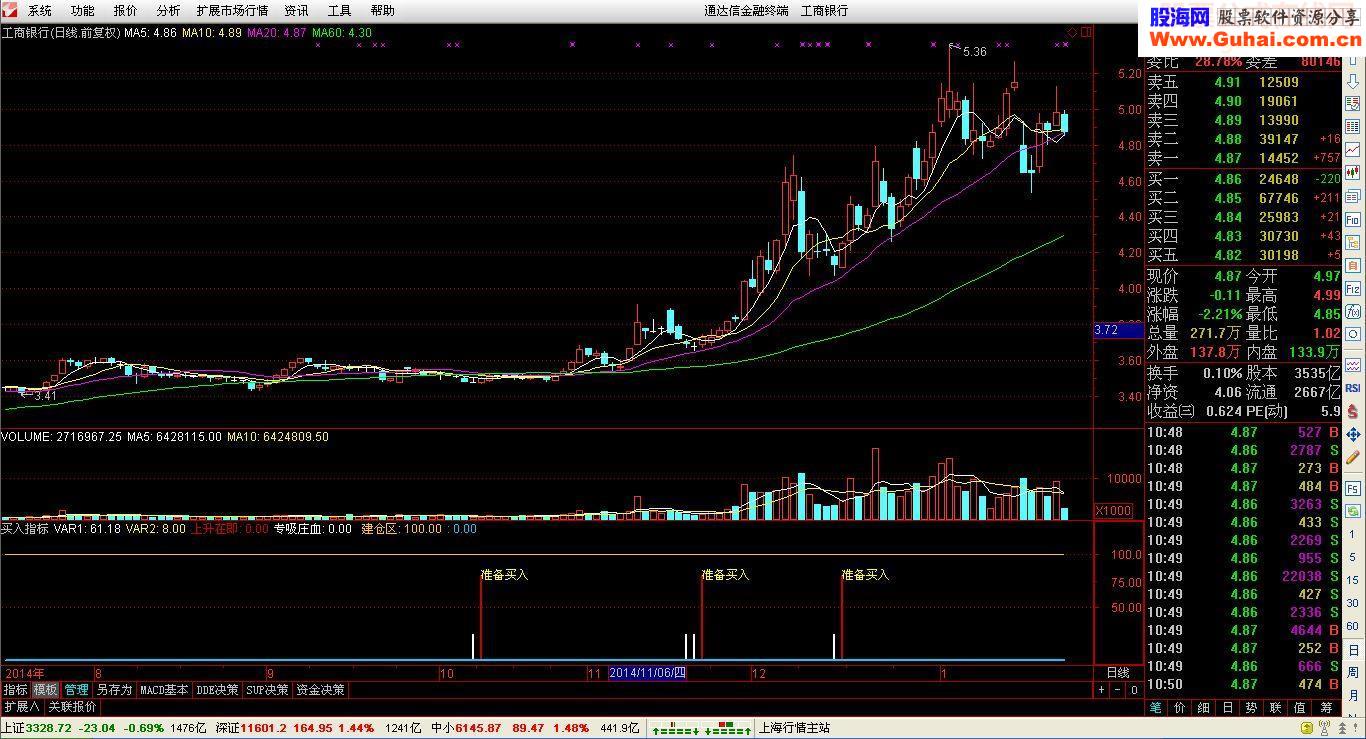Screen dimensions: 1366x739
Task: Click the FS icon in right toolbar
Action: click(x=1353, y=487)
